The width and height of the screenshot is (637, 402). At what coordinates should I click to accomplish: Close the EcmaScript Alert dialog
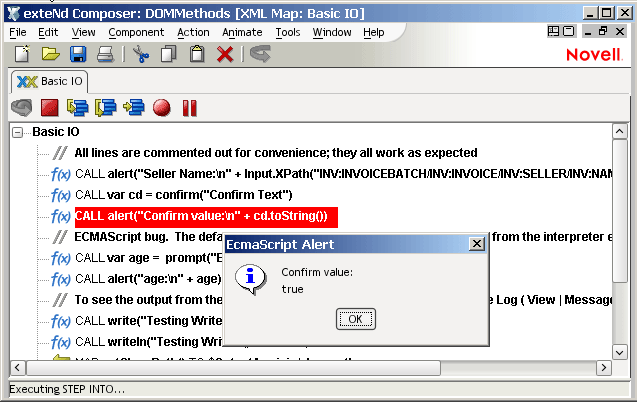pos(477,244)
